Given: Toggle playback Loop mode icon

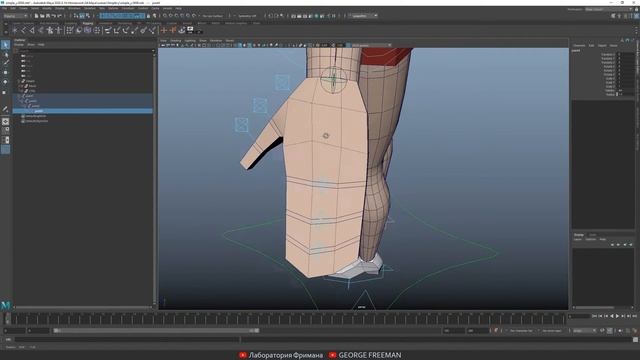Looking at the screenshot, I should pos(602,331).
